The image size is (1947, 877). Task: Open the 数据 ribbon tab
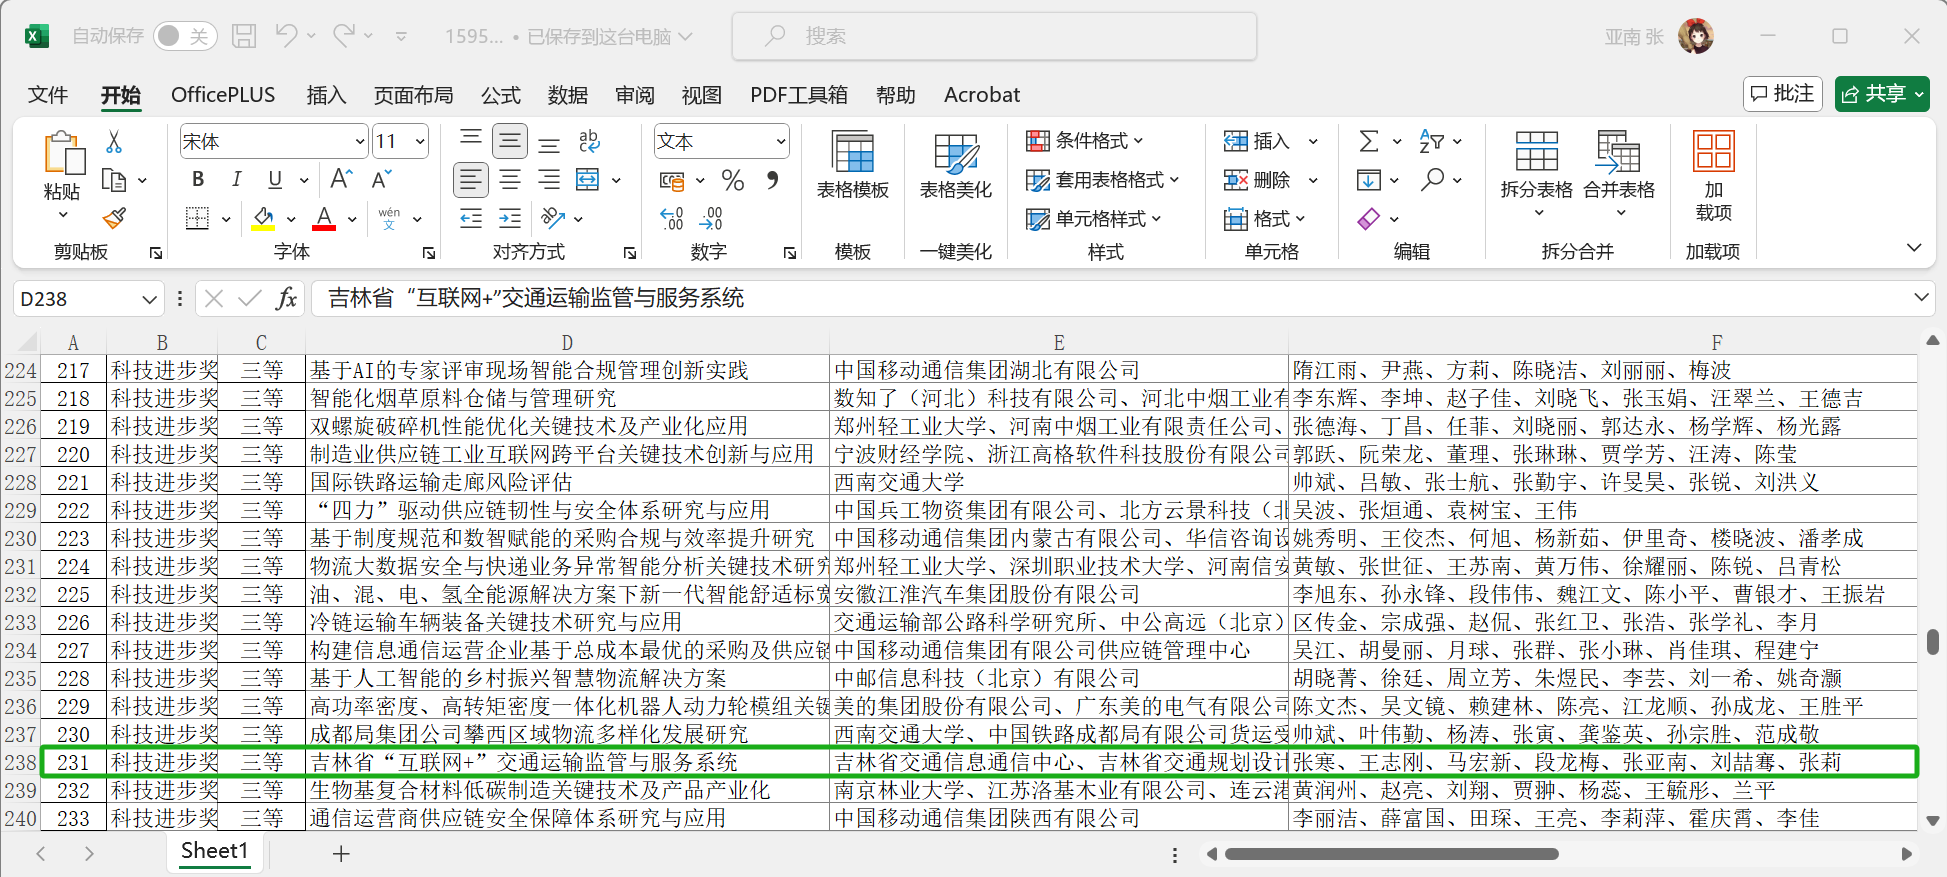(567, 95)
